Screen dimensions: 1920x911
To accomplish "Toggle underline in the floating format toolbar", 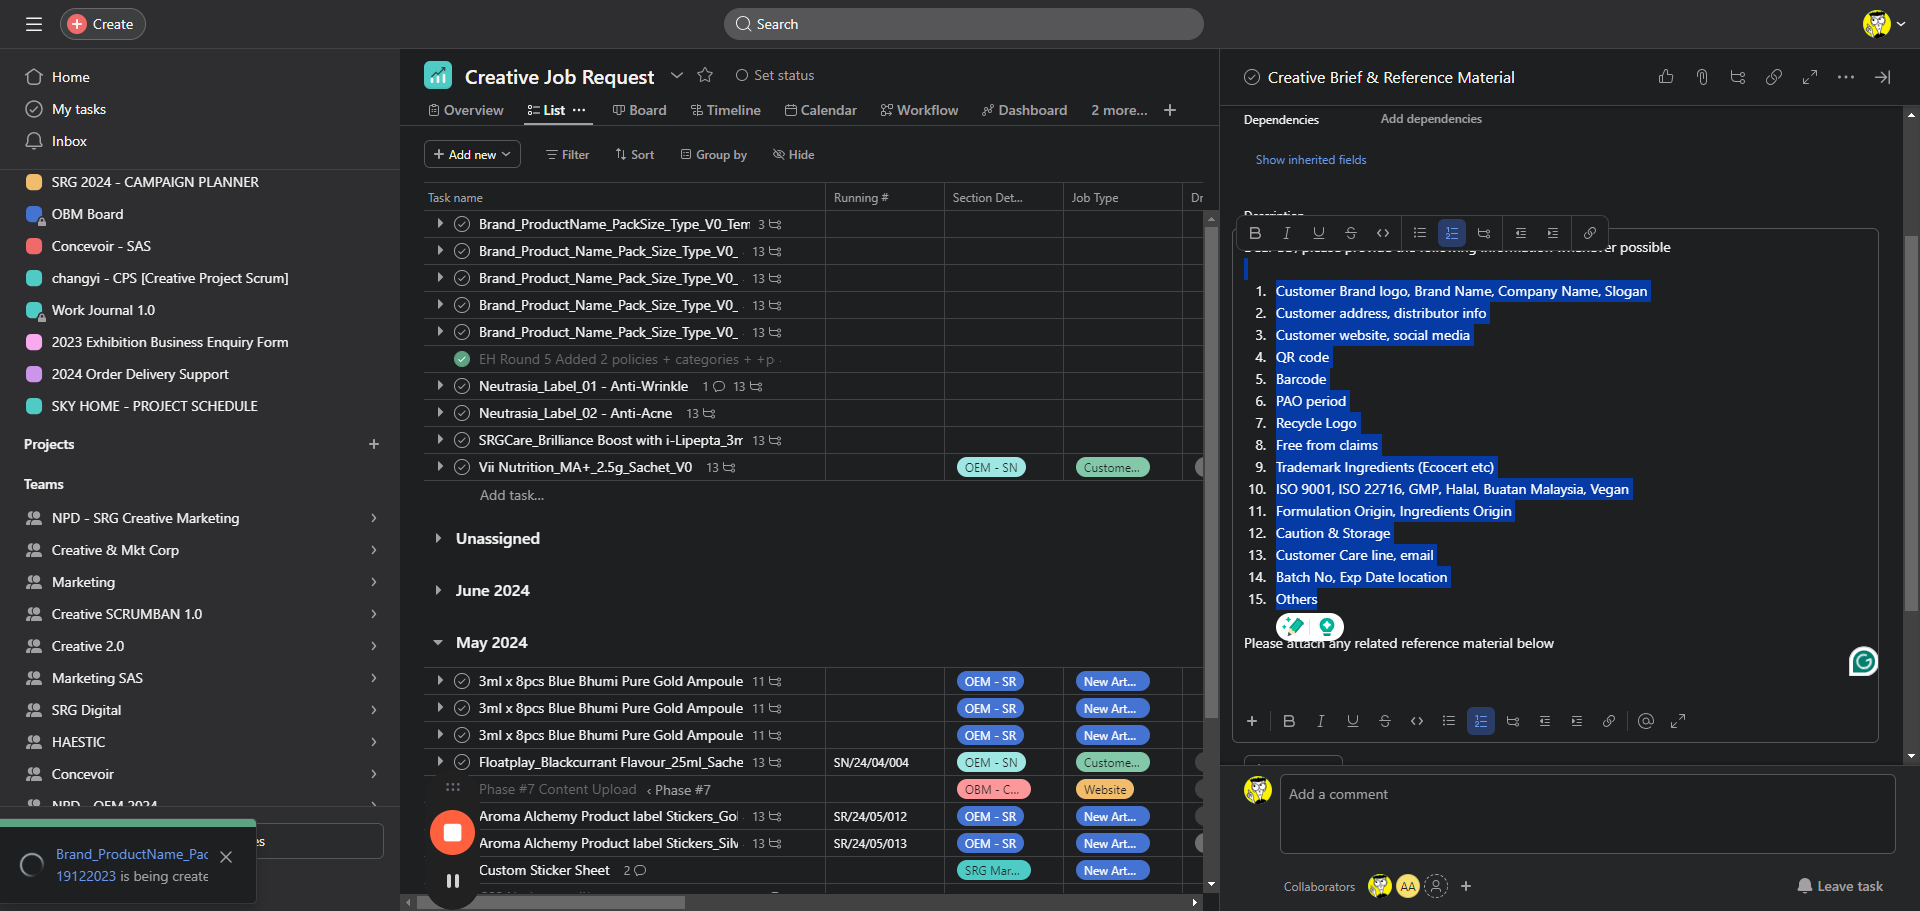I will [x=1319, y=233].
